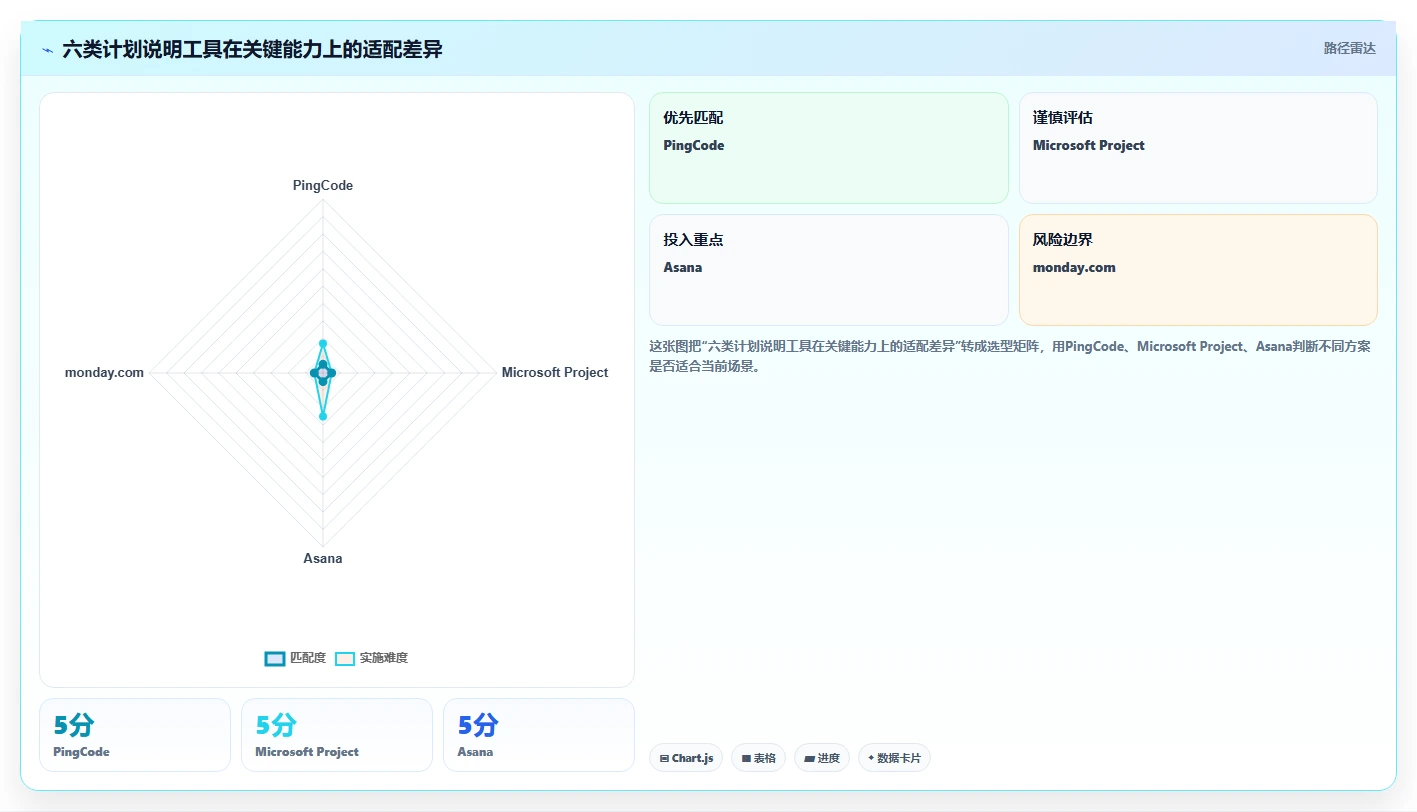This screenshot has height=812, width=1417.
Task: Click the monday.com radar axis label
Action: (104, 372)
